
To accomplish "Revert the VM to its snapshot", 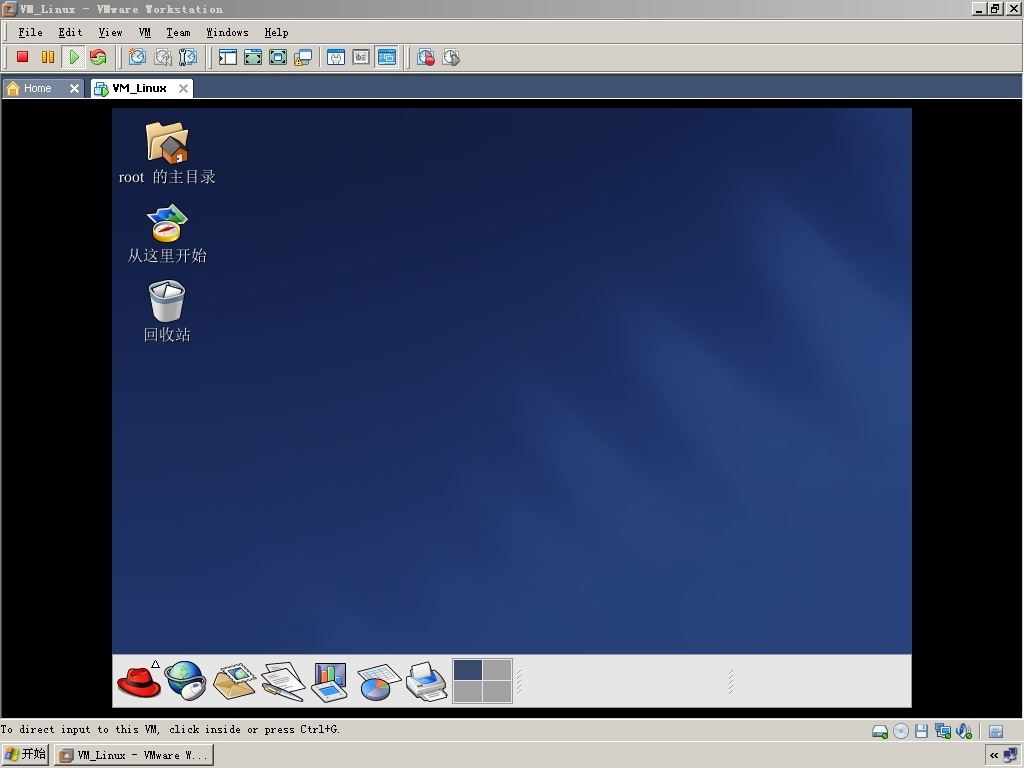I will pos(163,57).
